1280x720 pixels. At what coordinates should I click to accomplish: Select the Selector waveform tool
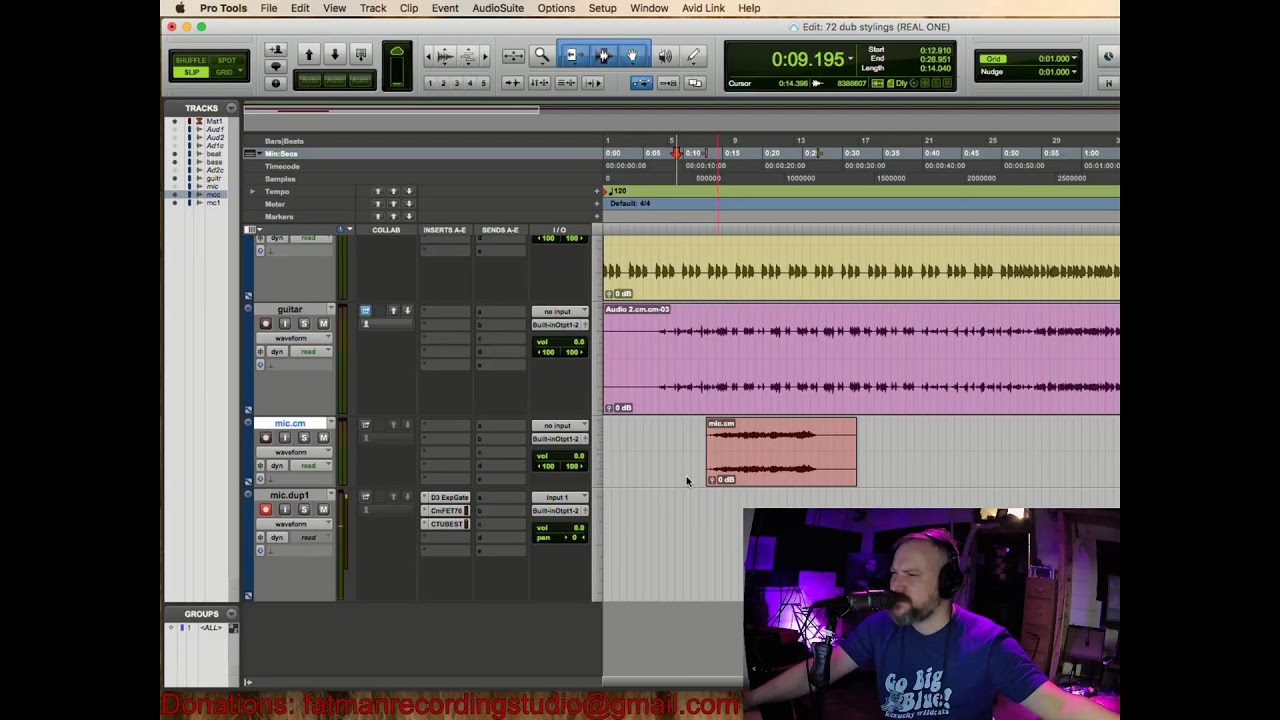(x=604, y=56)
